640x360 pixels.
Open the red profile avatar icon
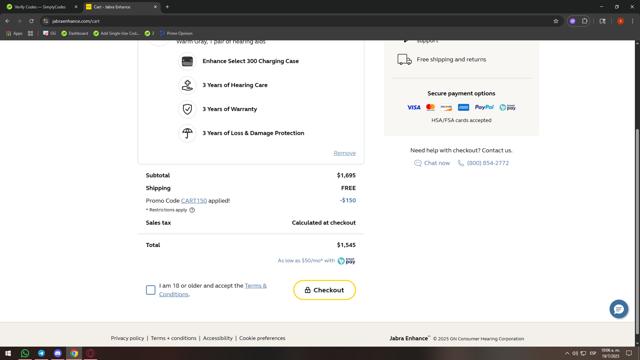pos(620,21)
